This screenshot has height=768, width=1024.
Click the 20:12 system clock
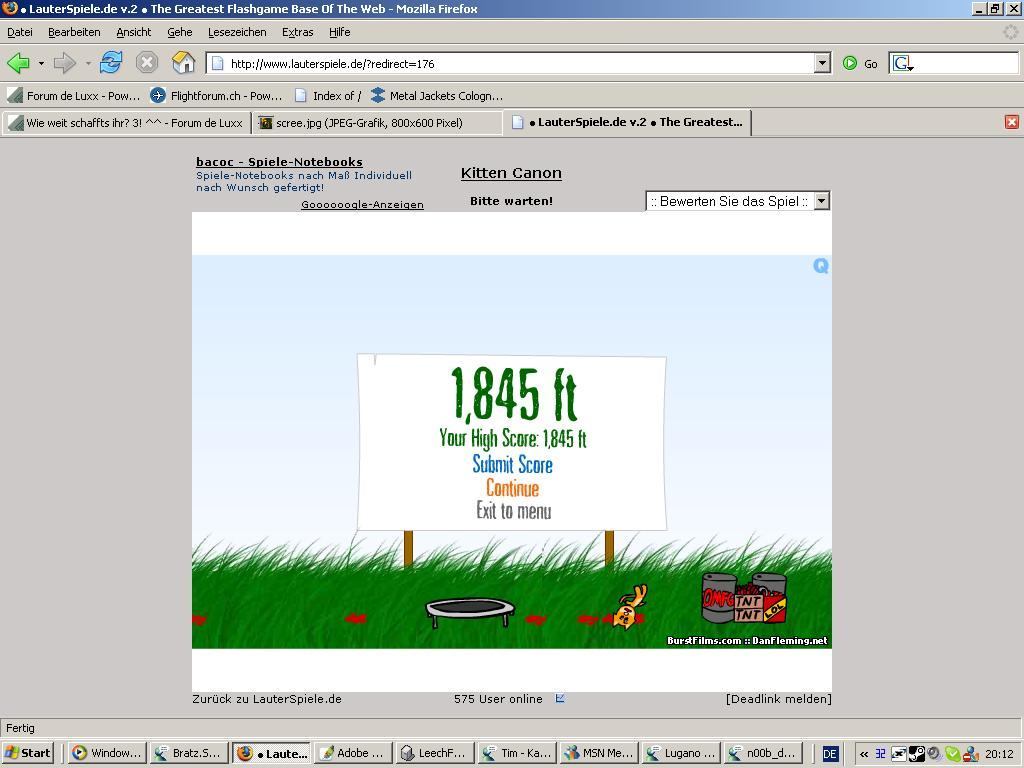point(999,754)
